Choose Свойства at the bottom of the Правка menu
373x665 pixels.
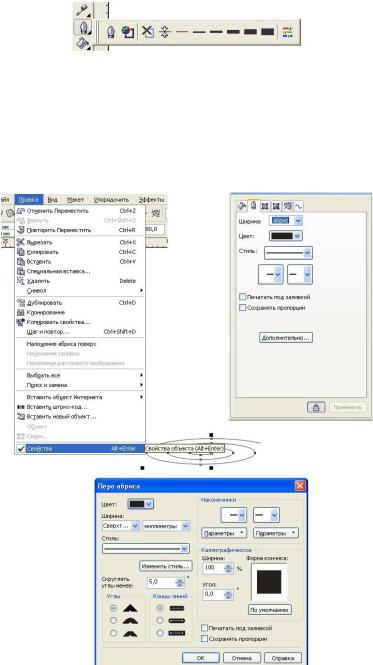(x=80, y=448)
